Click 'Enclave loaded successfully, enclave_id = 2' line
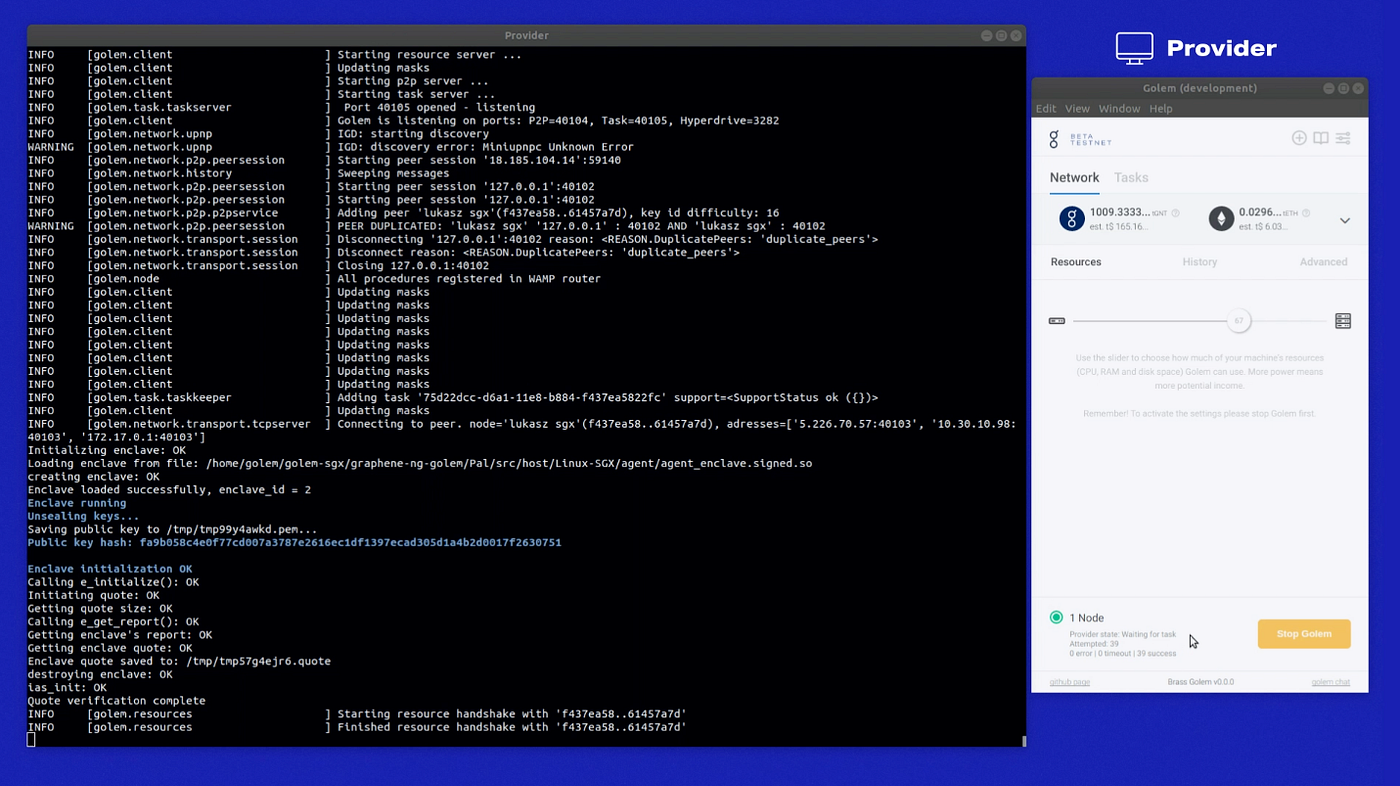Image resolution: width=1400 pixels, height=786 pixels. (x=169, y=490)
